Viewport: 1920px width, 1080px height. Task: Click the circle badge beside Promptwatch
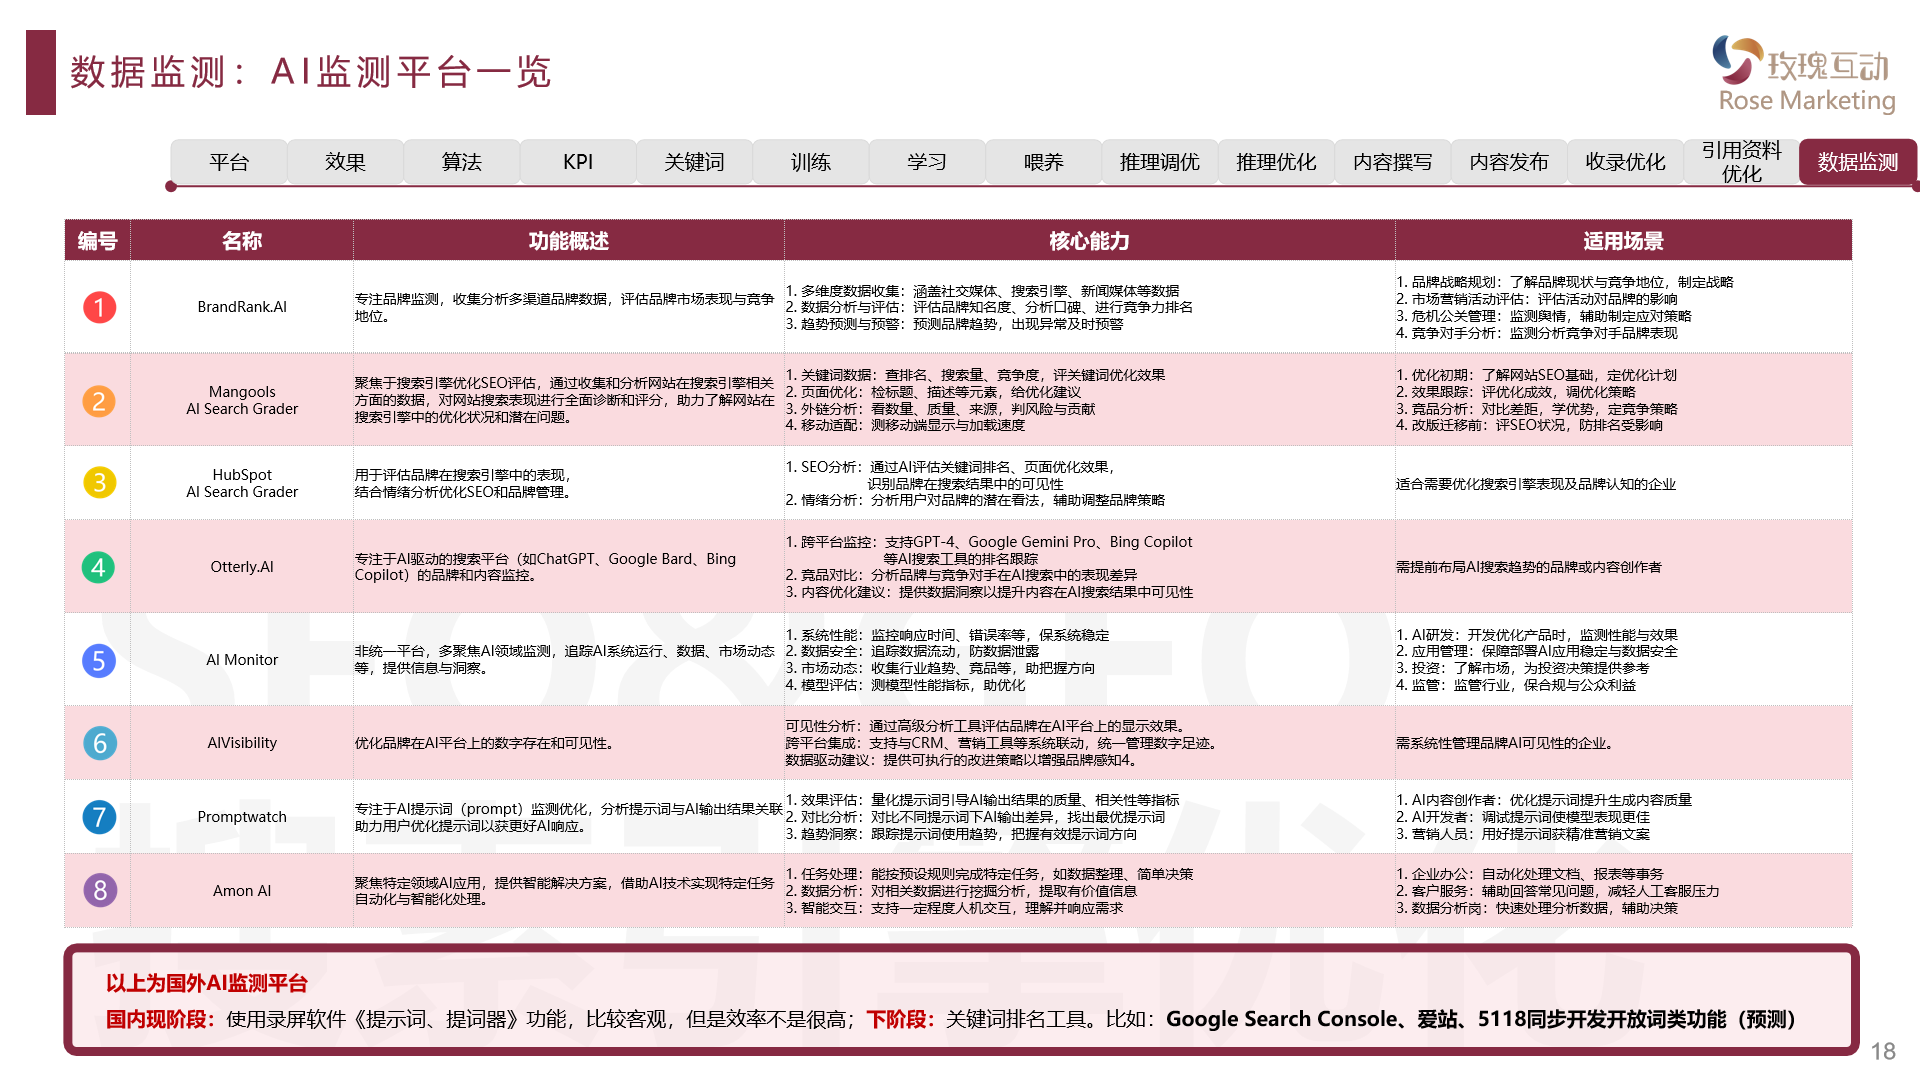98,817
